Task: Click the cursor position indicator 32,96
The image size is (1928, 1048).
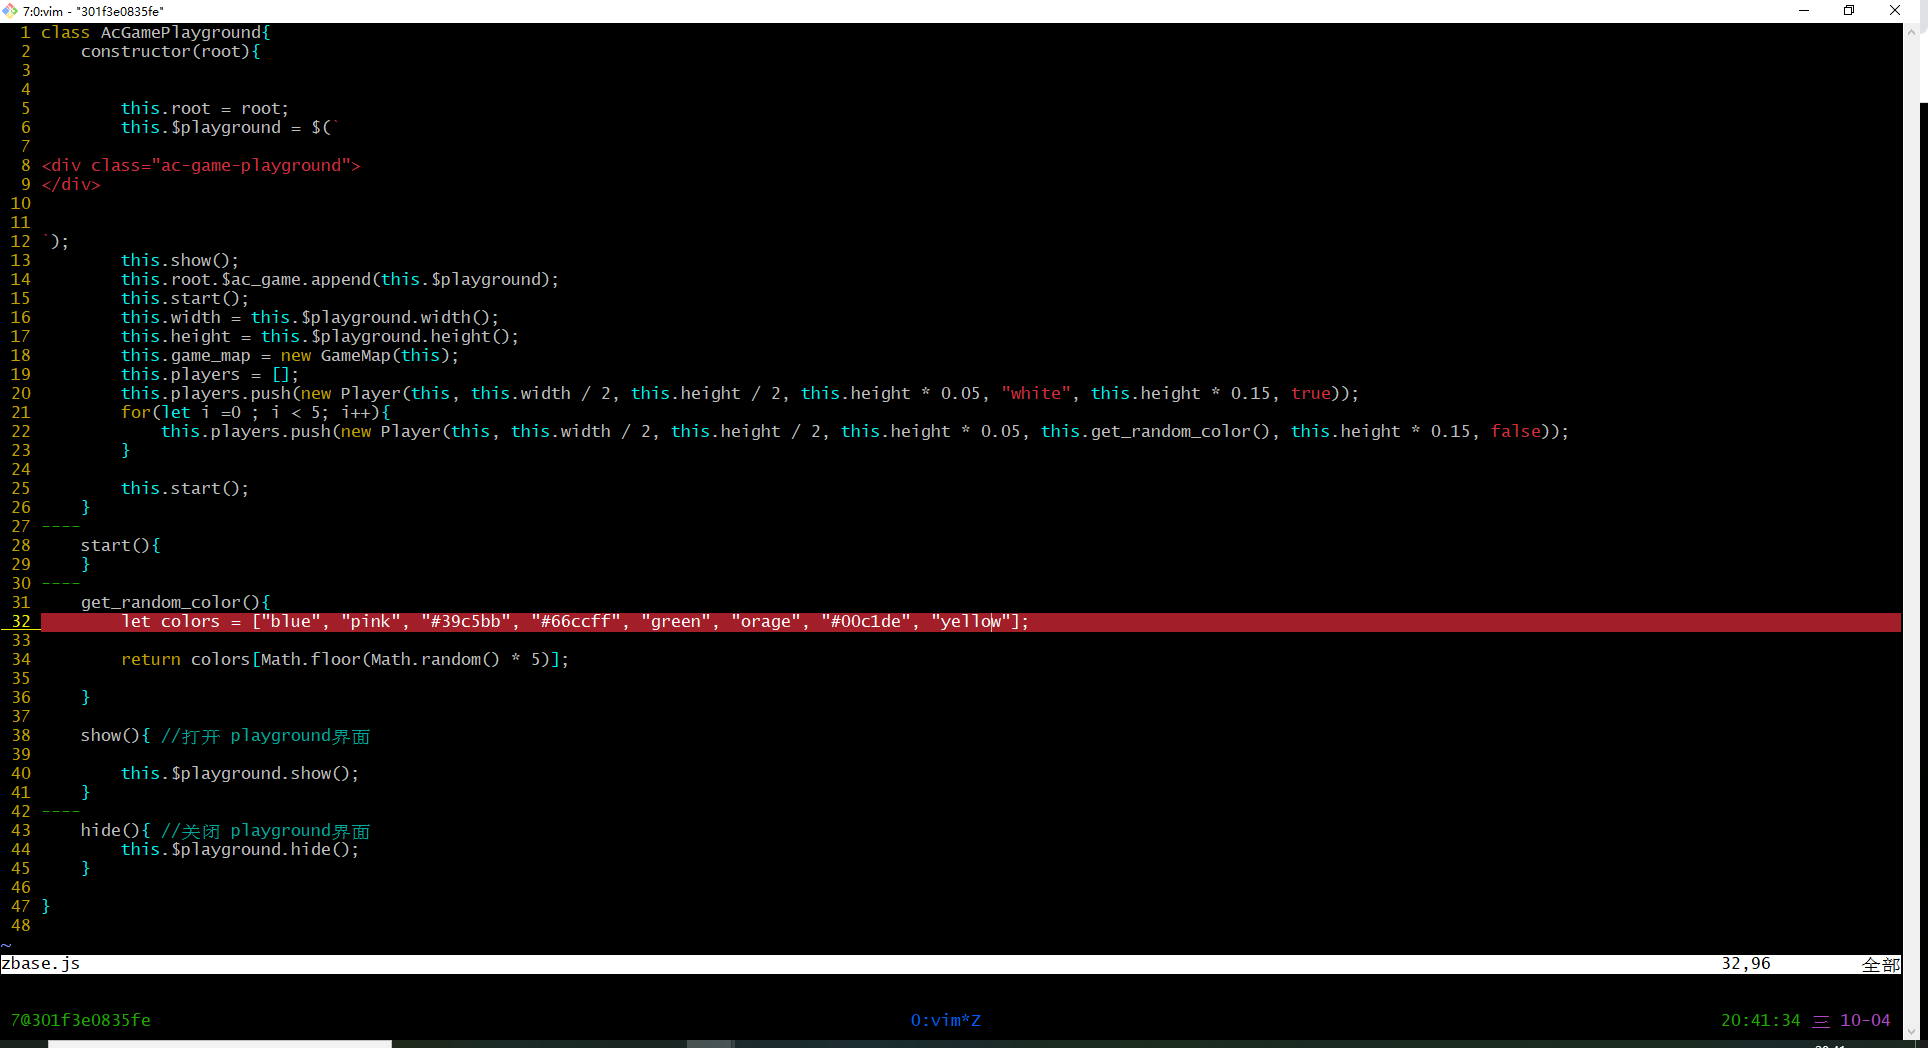Action: [1745, 964]
